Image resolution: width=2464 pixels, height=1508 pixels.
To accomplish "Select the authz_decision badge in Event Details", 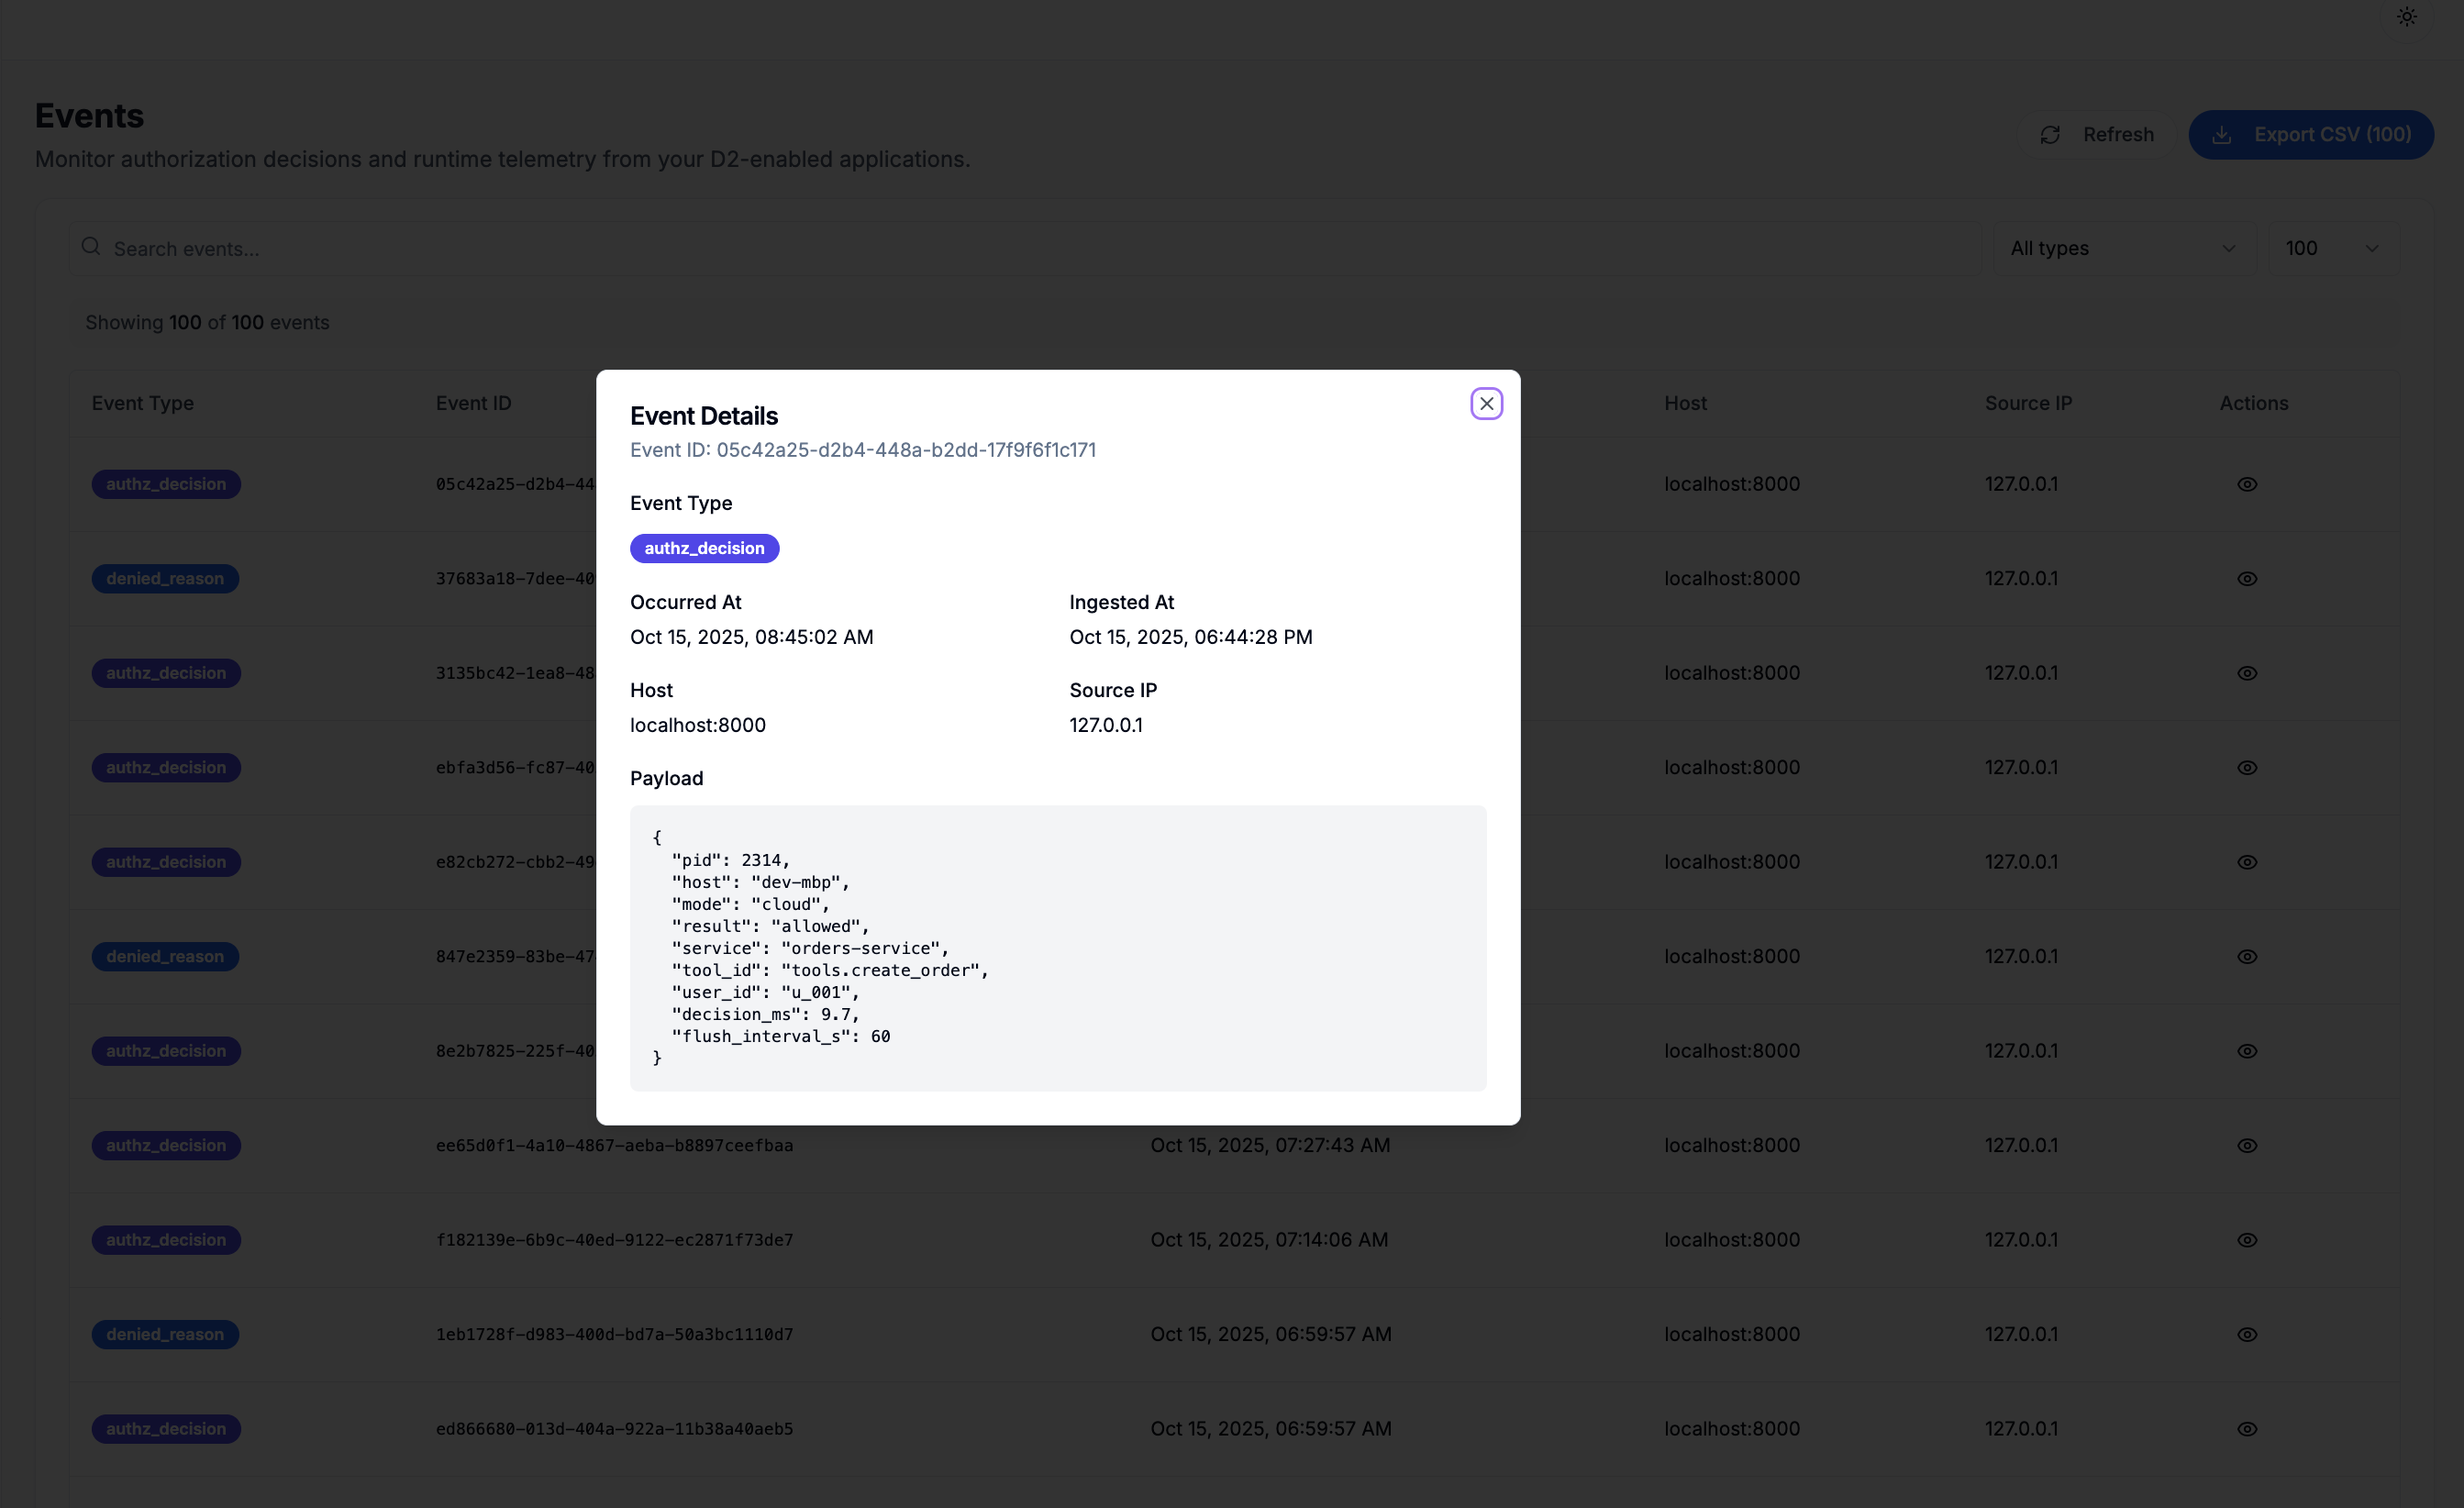I will tap(704, 548).
